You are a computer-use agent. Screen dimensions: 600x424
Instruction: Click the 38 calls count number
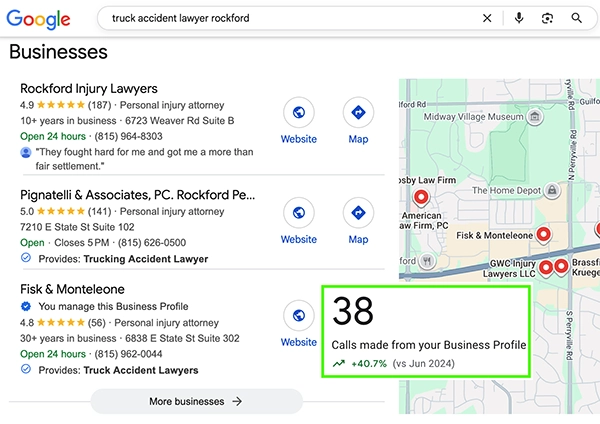[x=353, y=311]
